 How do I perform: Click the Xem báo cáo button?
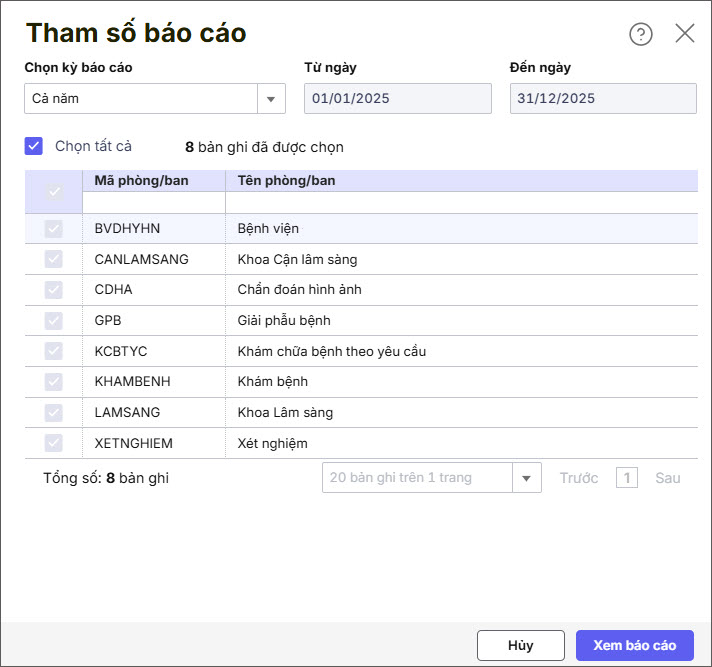634,645
